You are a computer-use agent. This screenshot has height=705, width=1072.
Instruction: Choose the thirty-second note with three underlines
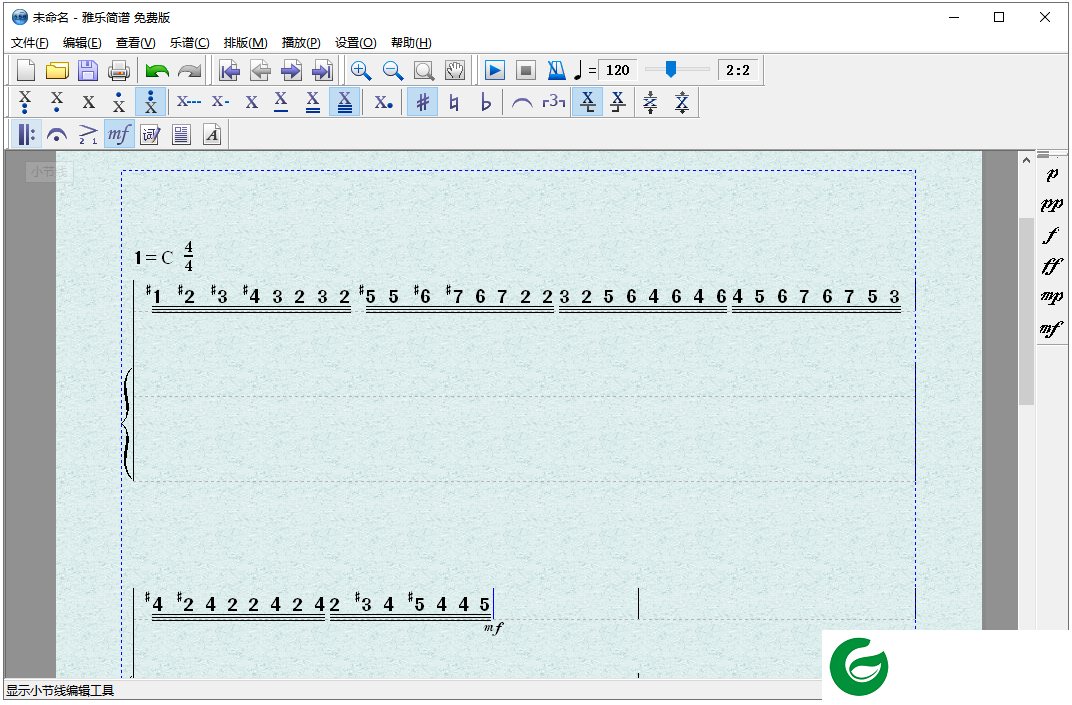coord(345,103)
